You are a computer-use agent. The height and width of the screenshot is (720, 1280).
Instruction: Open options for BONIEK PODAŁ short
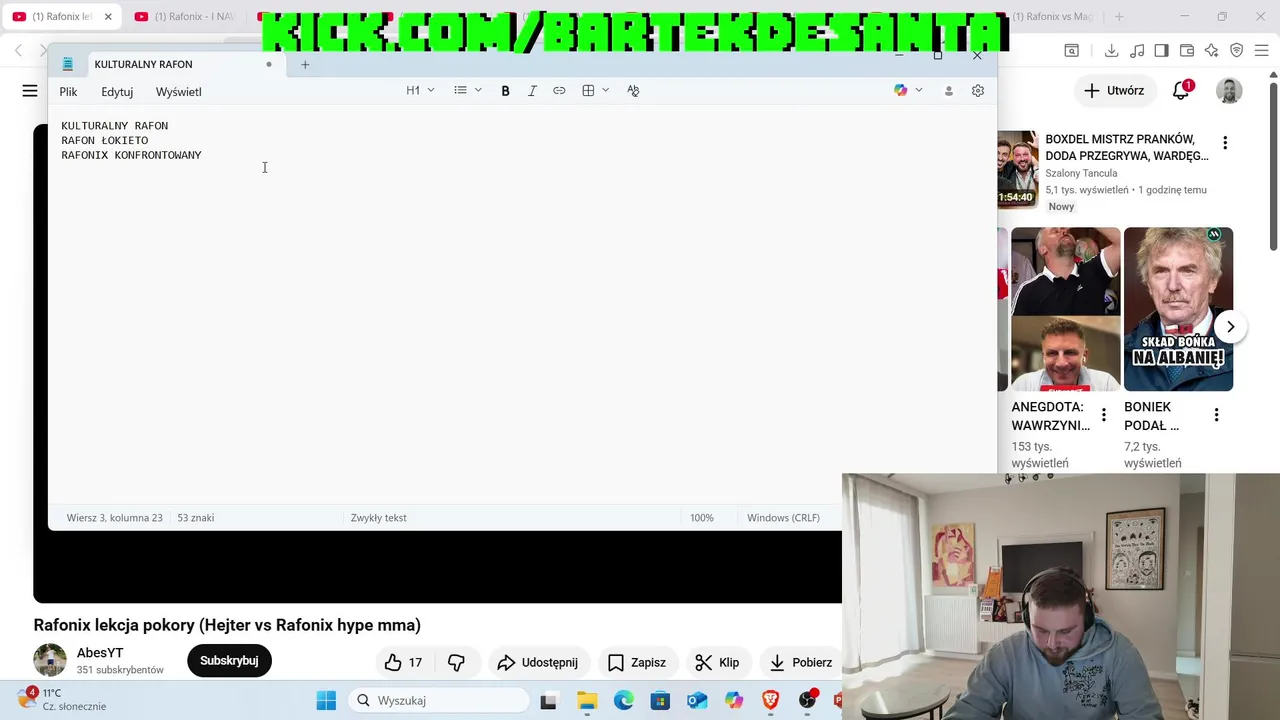[1216, 415]
